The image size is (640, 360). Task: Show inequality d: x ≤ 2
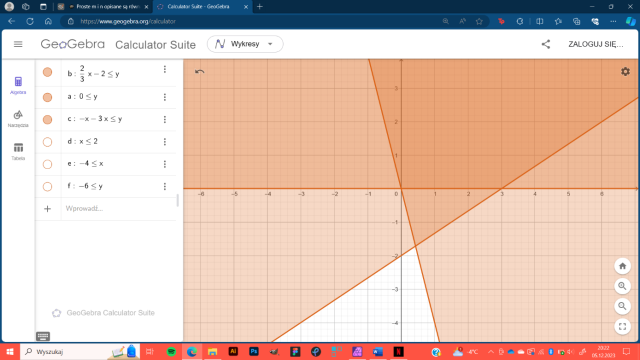click(47, 142)
